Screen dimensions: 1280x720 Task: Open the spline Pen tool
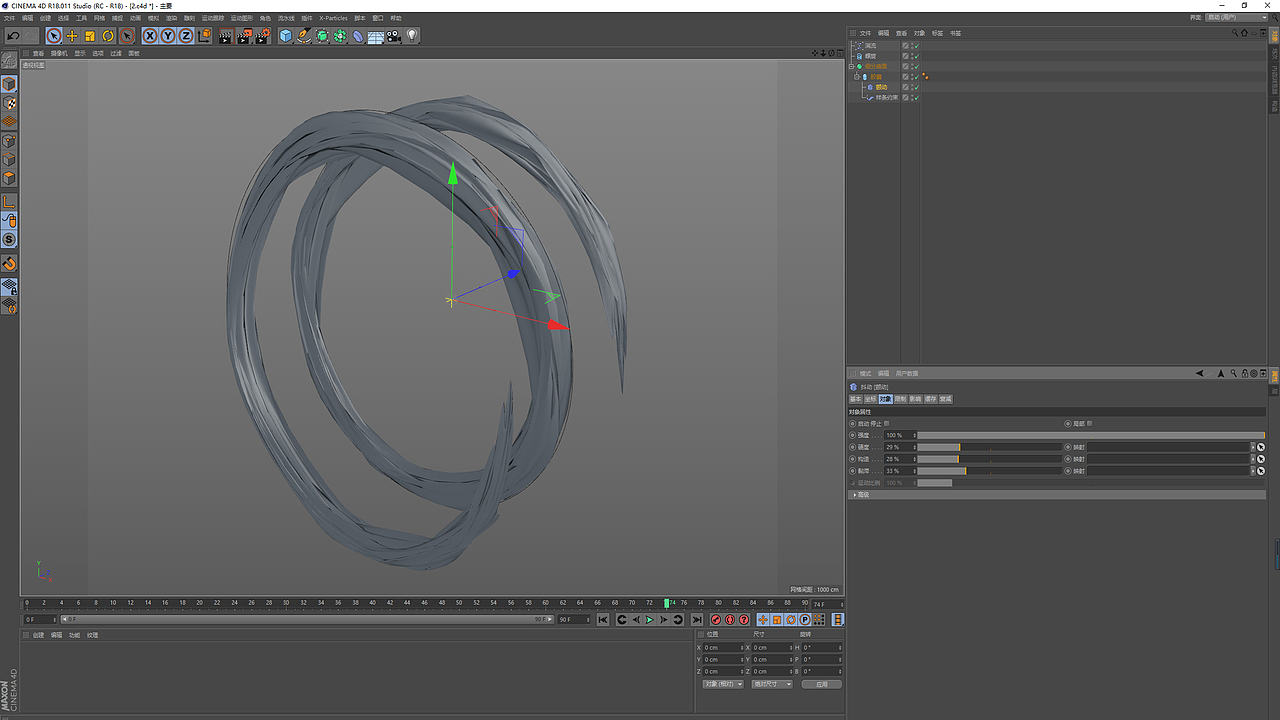[x=304, y=36]
